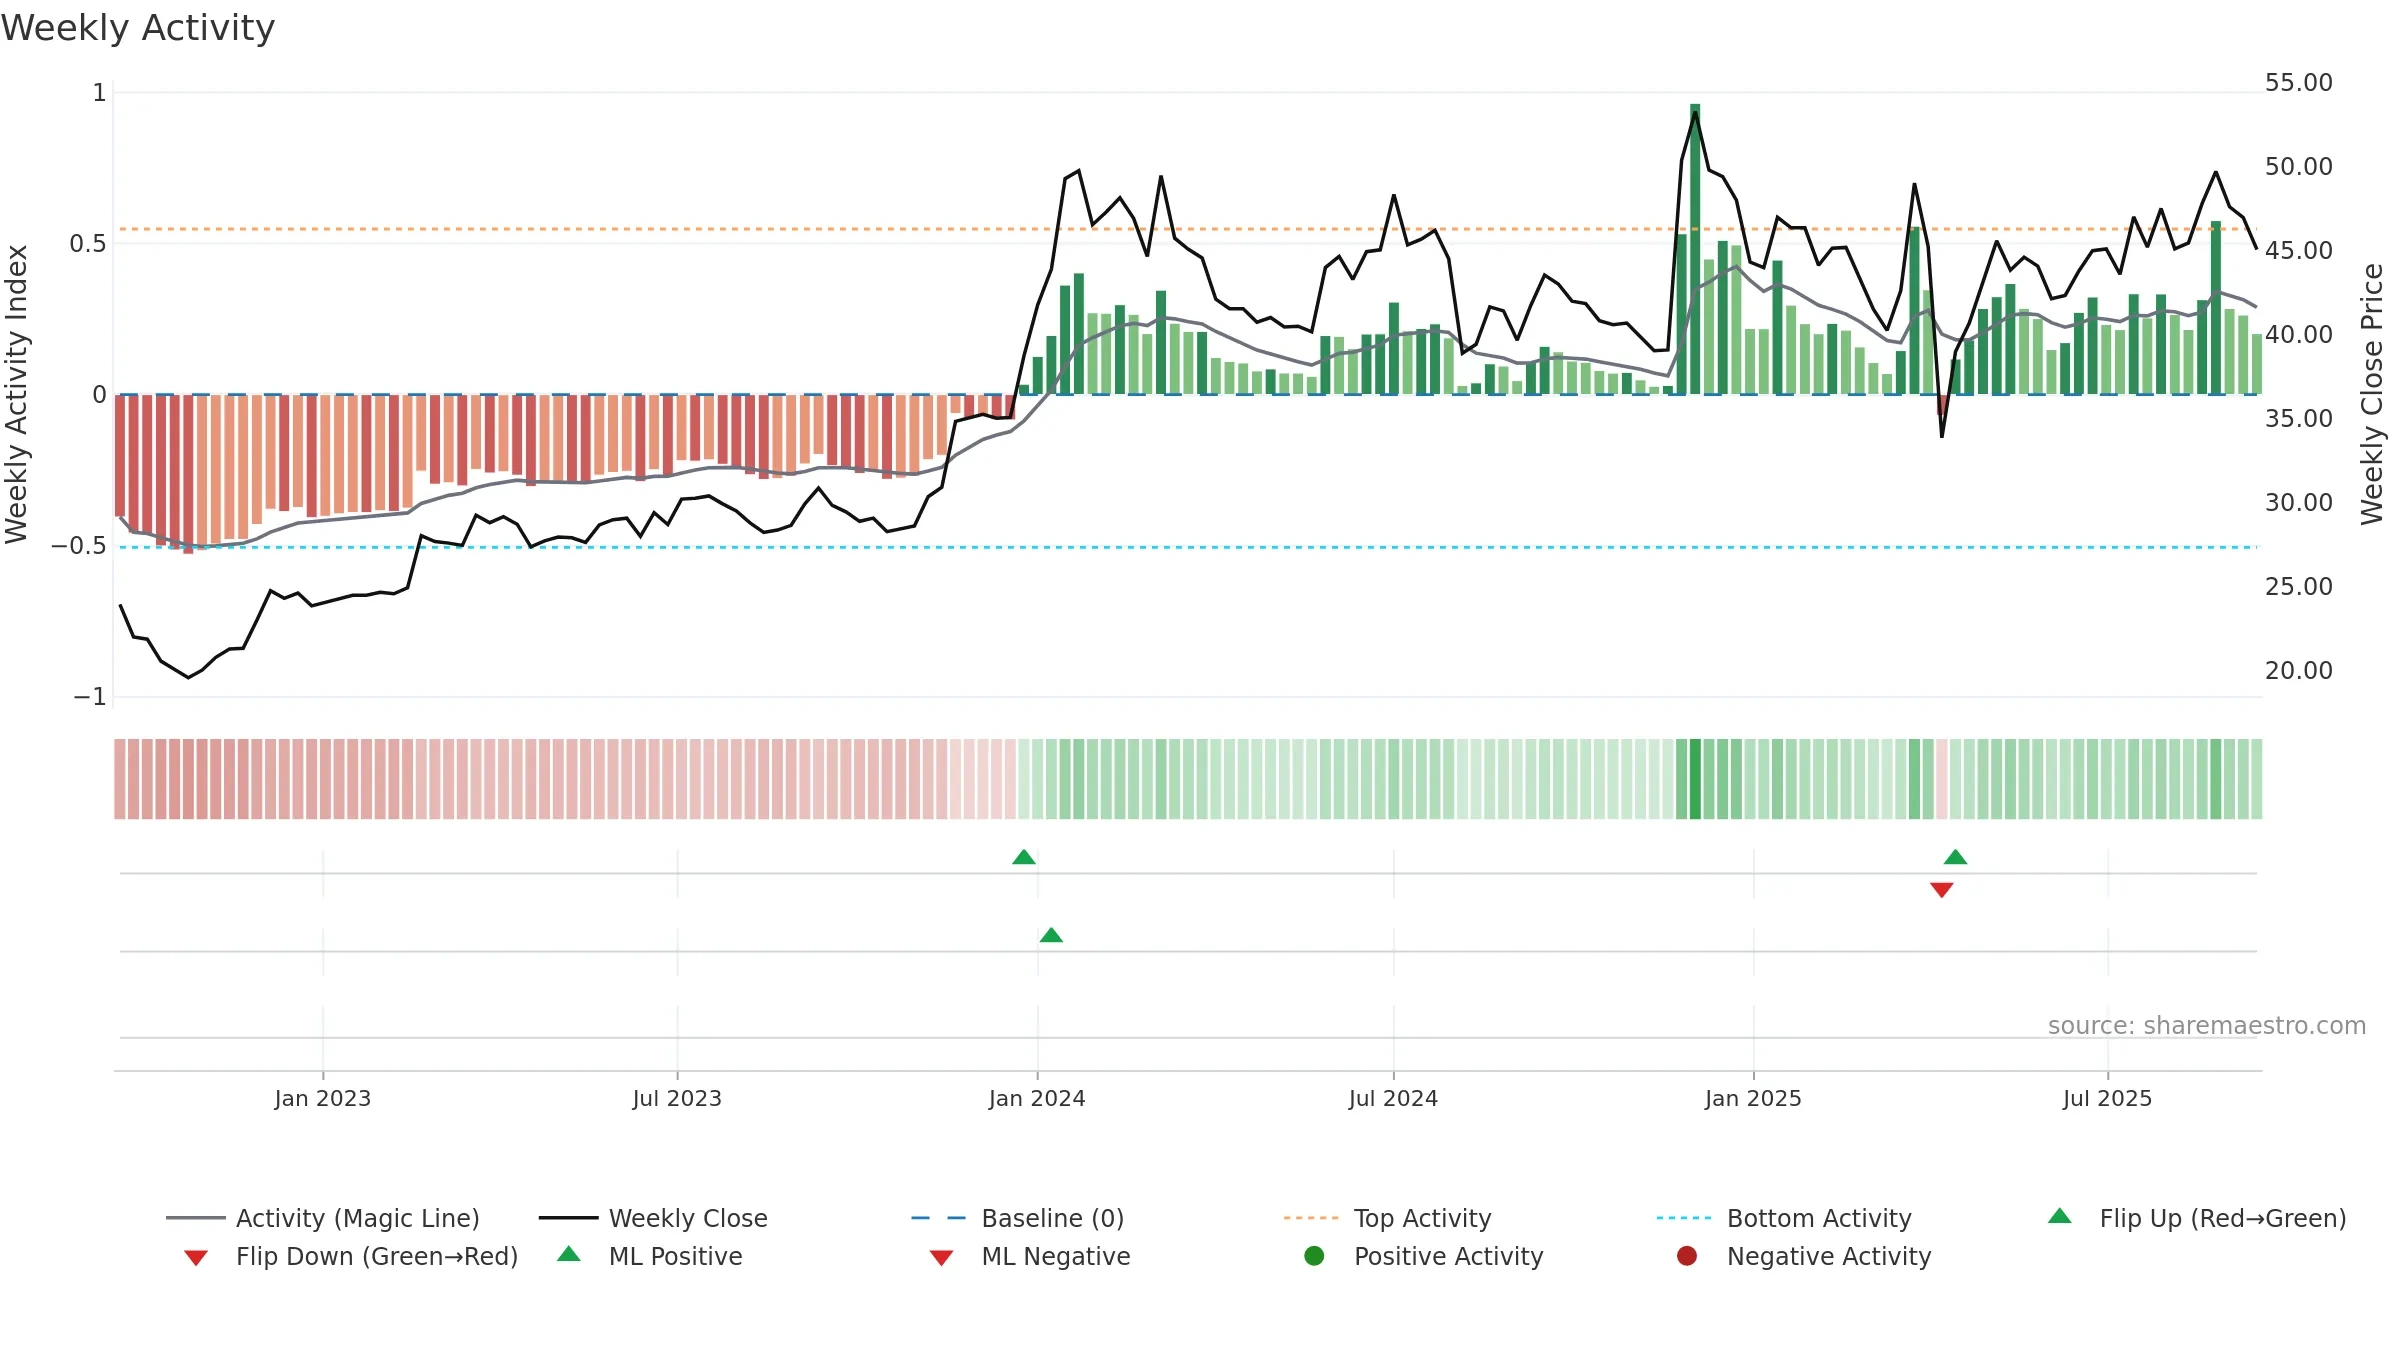Click the 55.00 price axis tick
Image resolution: width=2400 pixels, height=1350 pixels.
tap(2298, 82)
